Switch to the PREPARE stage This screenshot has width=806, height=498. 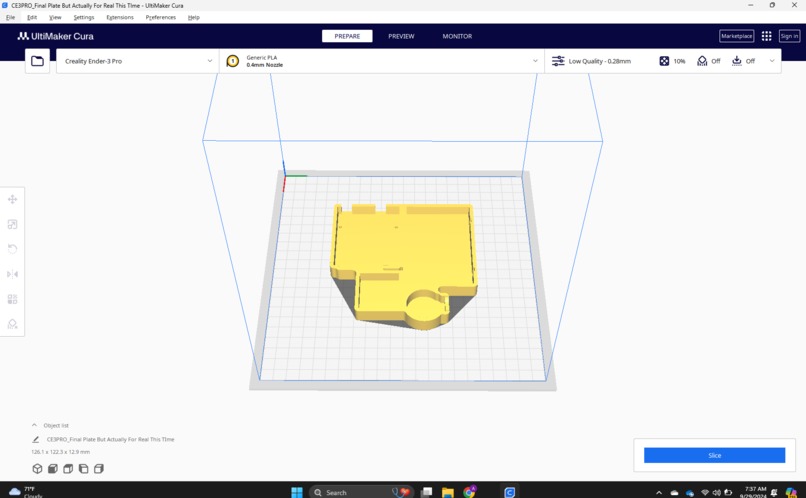(347, 36)
